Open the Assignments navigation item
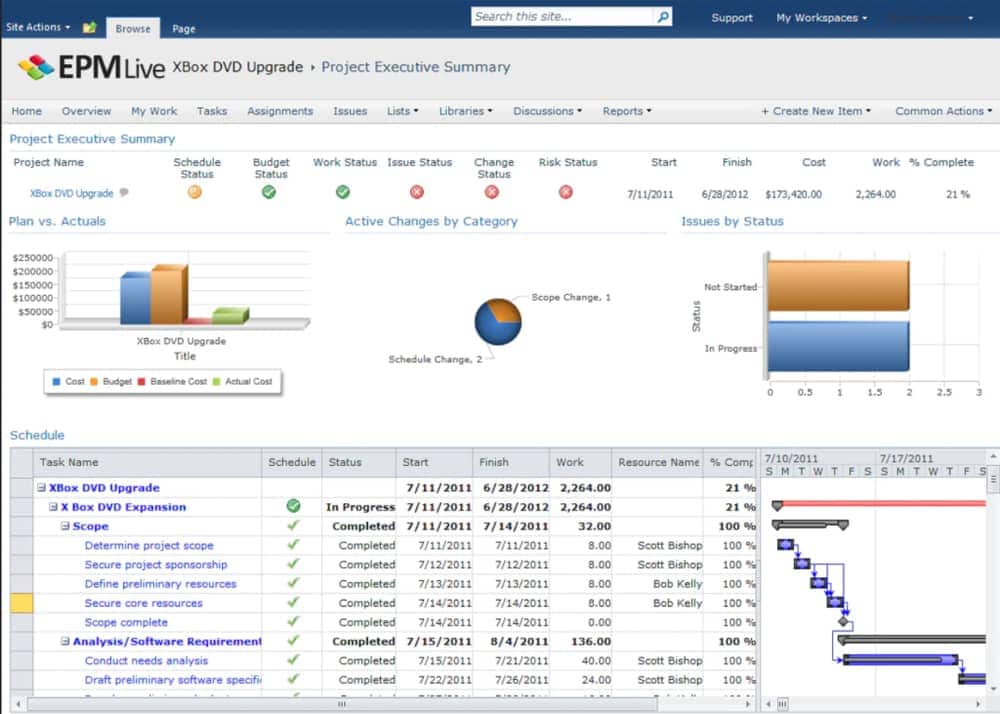 point(280,111)
